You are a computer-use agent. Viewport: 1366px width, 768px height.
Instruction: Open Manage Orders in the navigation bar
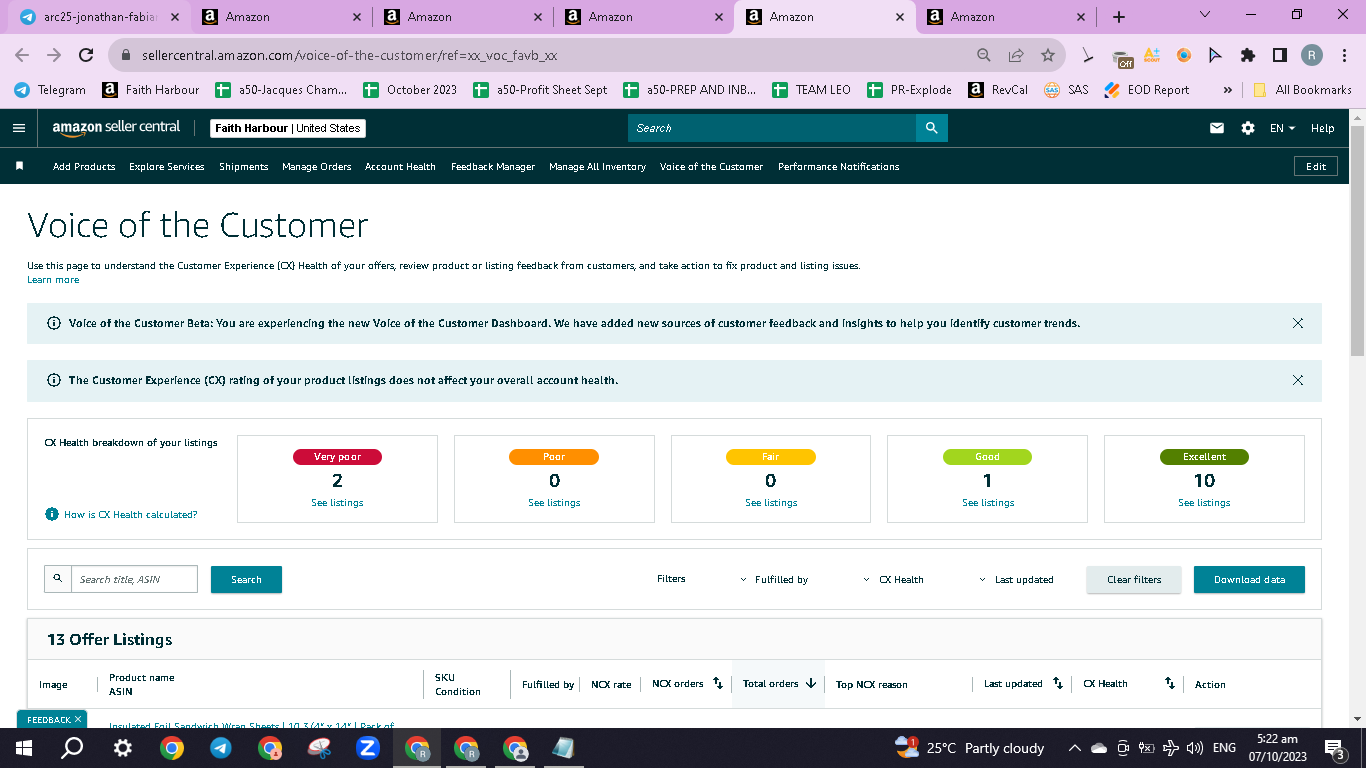[317, 167]
